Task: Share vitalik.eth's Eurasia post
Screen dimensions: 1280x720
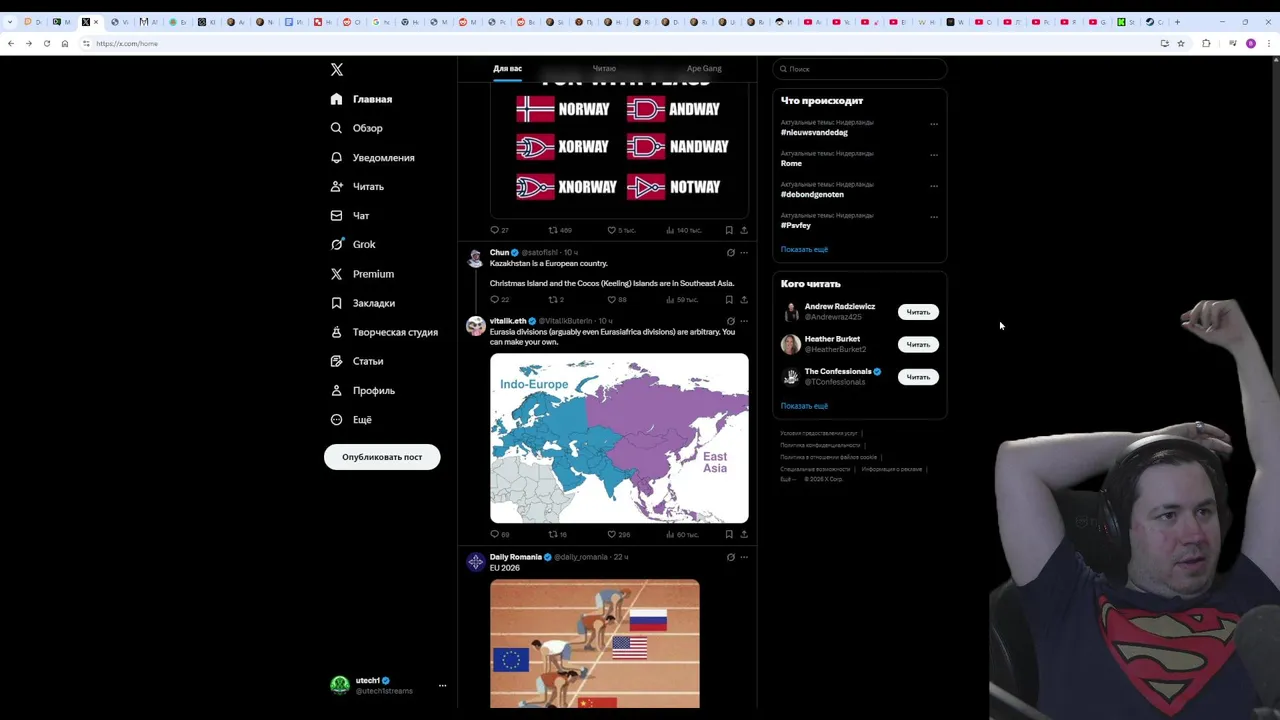Action: 744,534
